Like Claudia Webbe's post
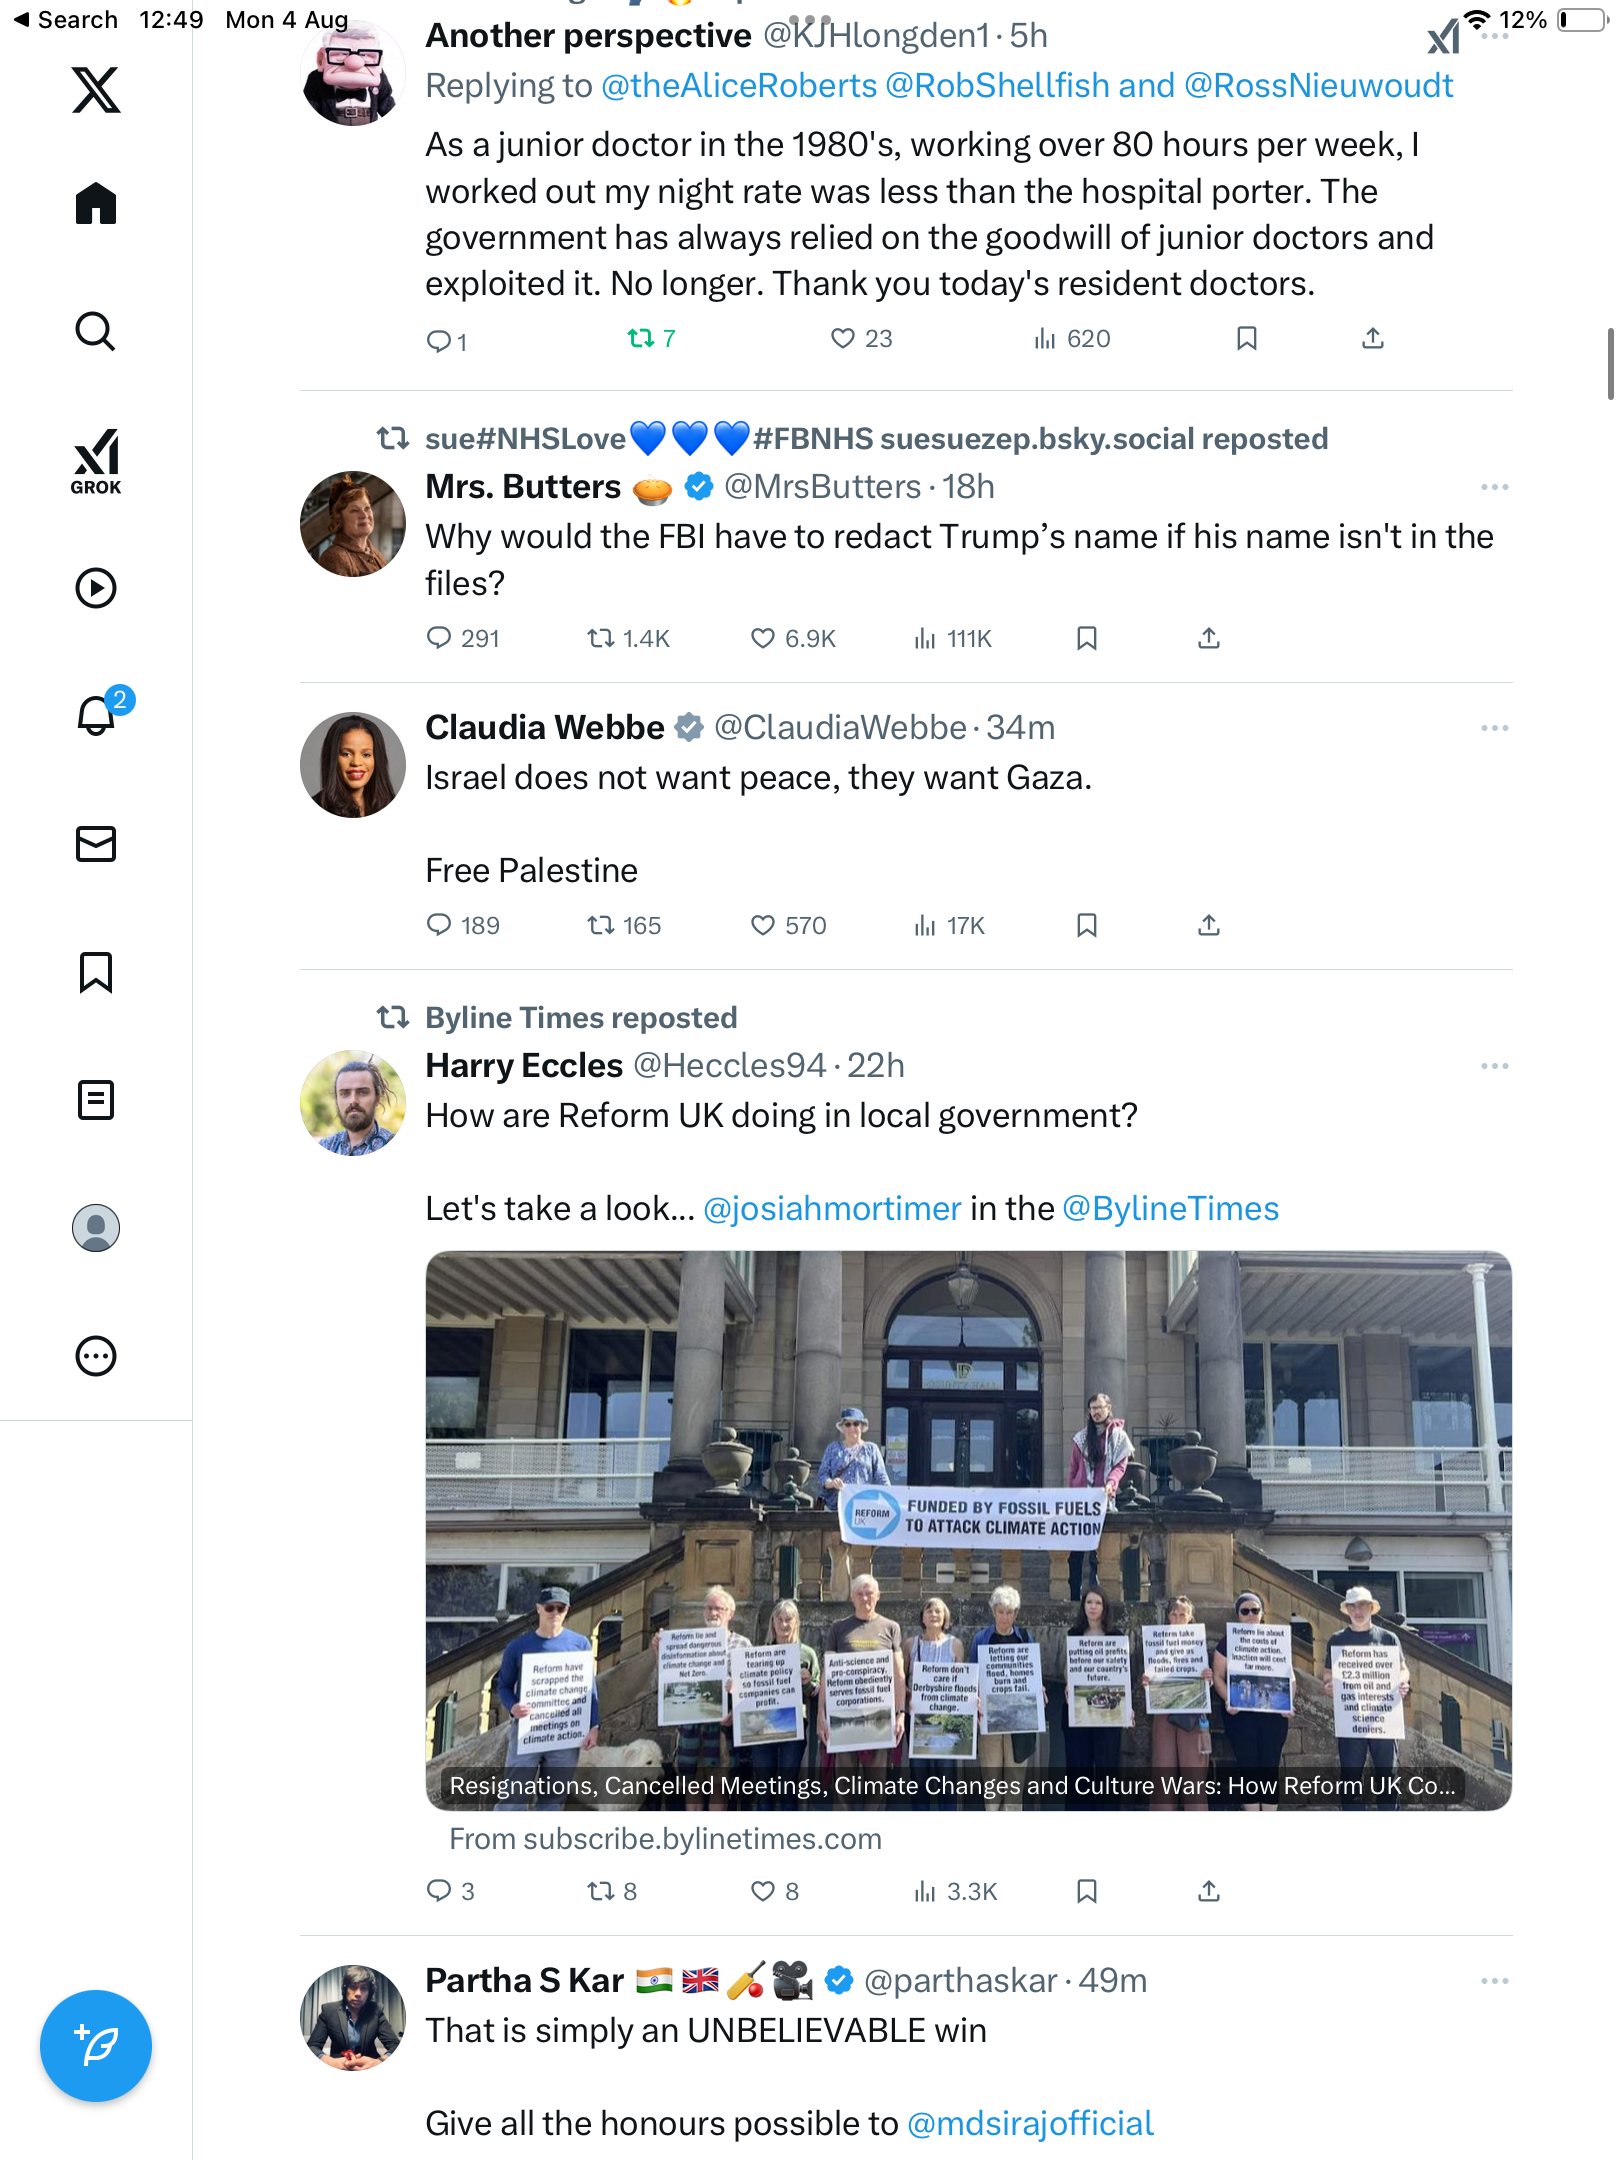Viewport: 1620px width, 2160px height. click(763, 925)
